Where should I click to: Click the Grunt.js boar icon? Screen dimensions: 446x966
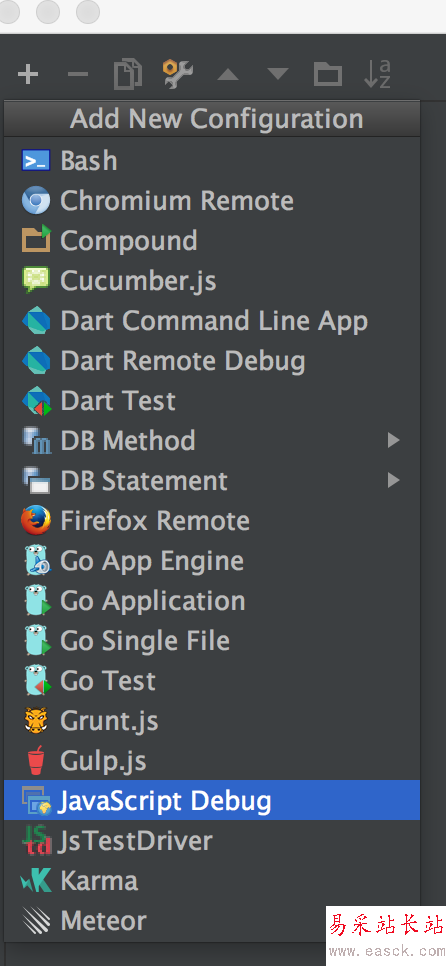pyautogui.click(x=36, y=720)
